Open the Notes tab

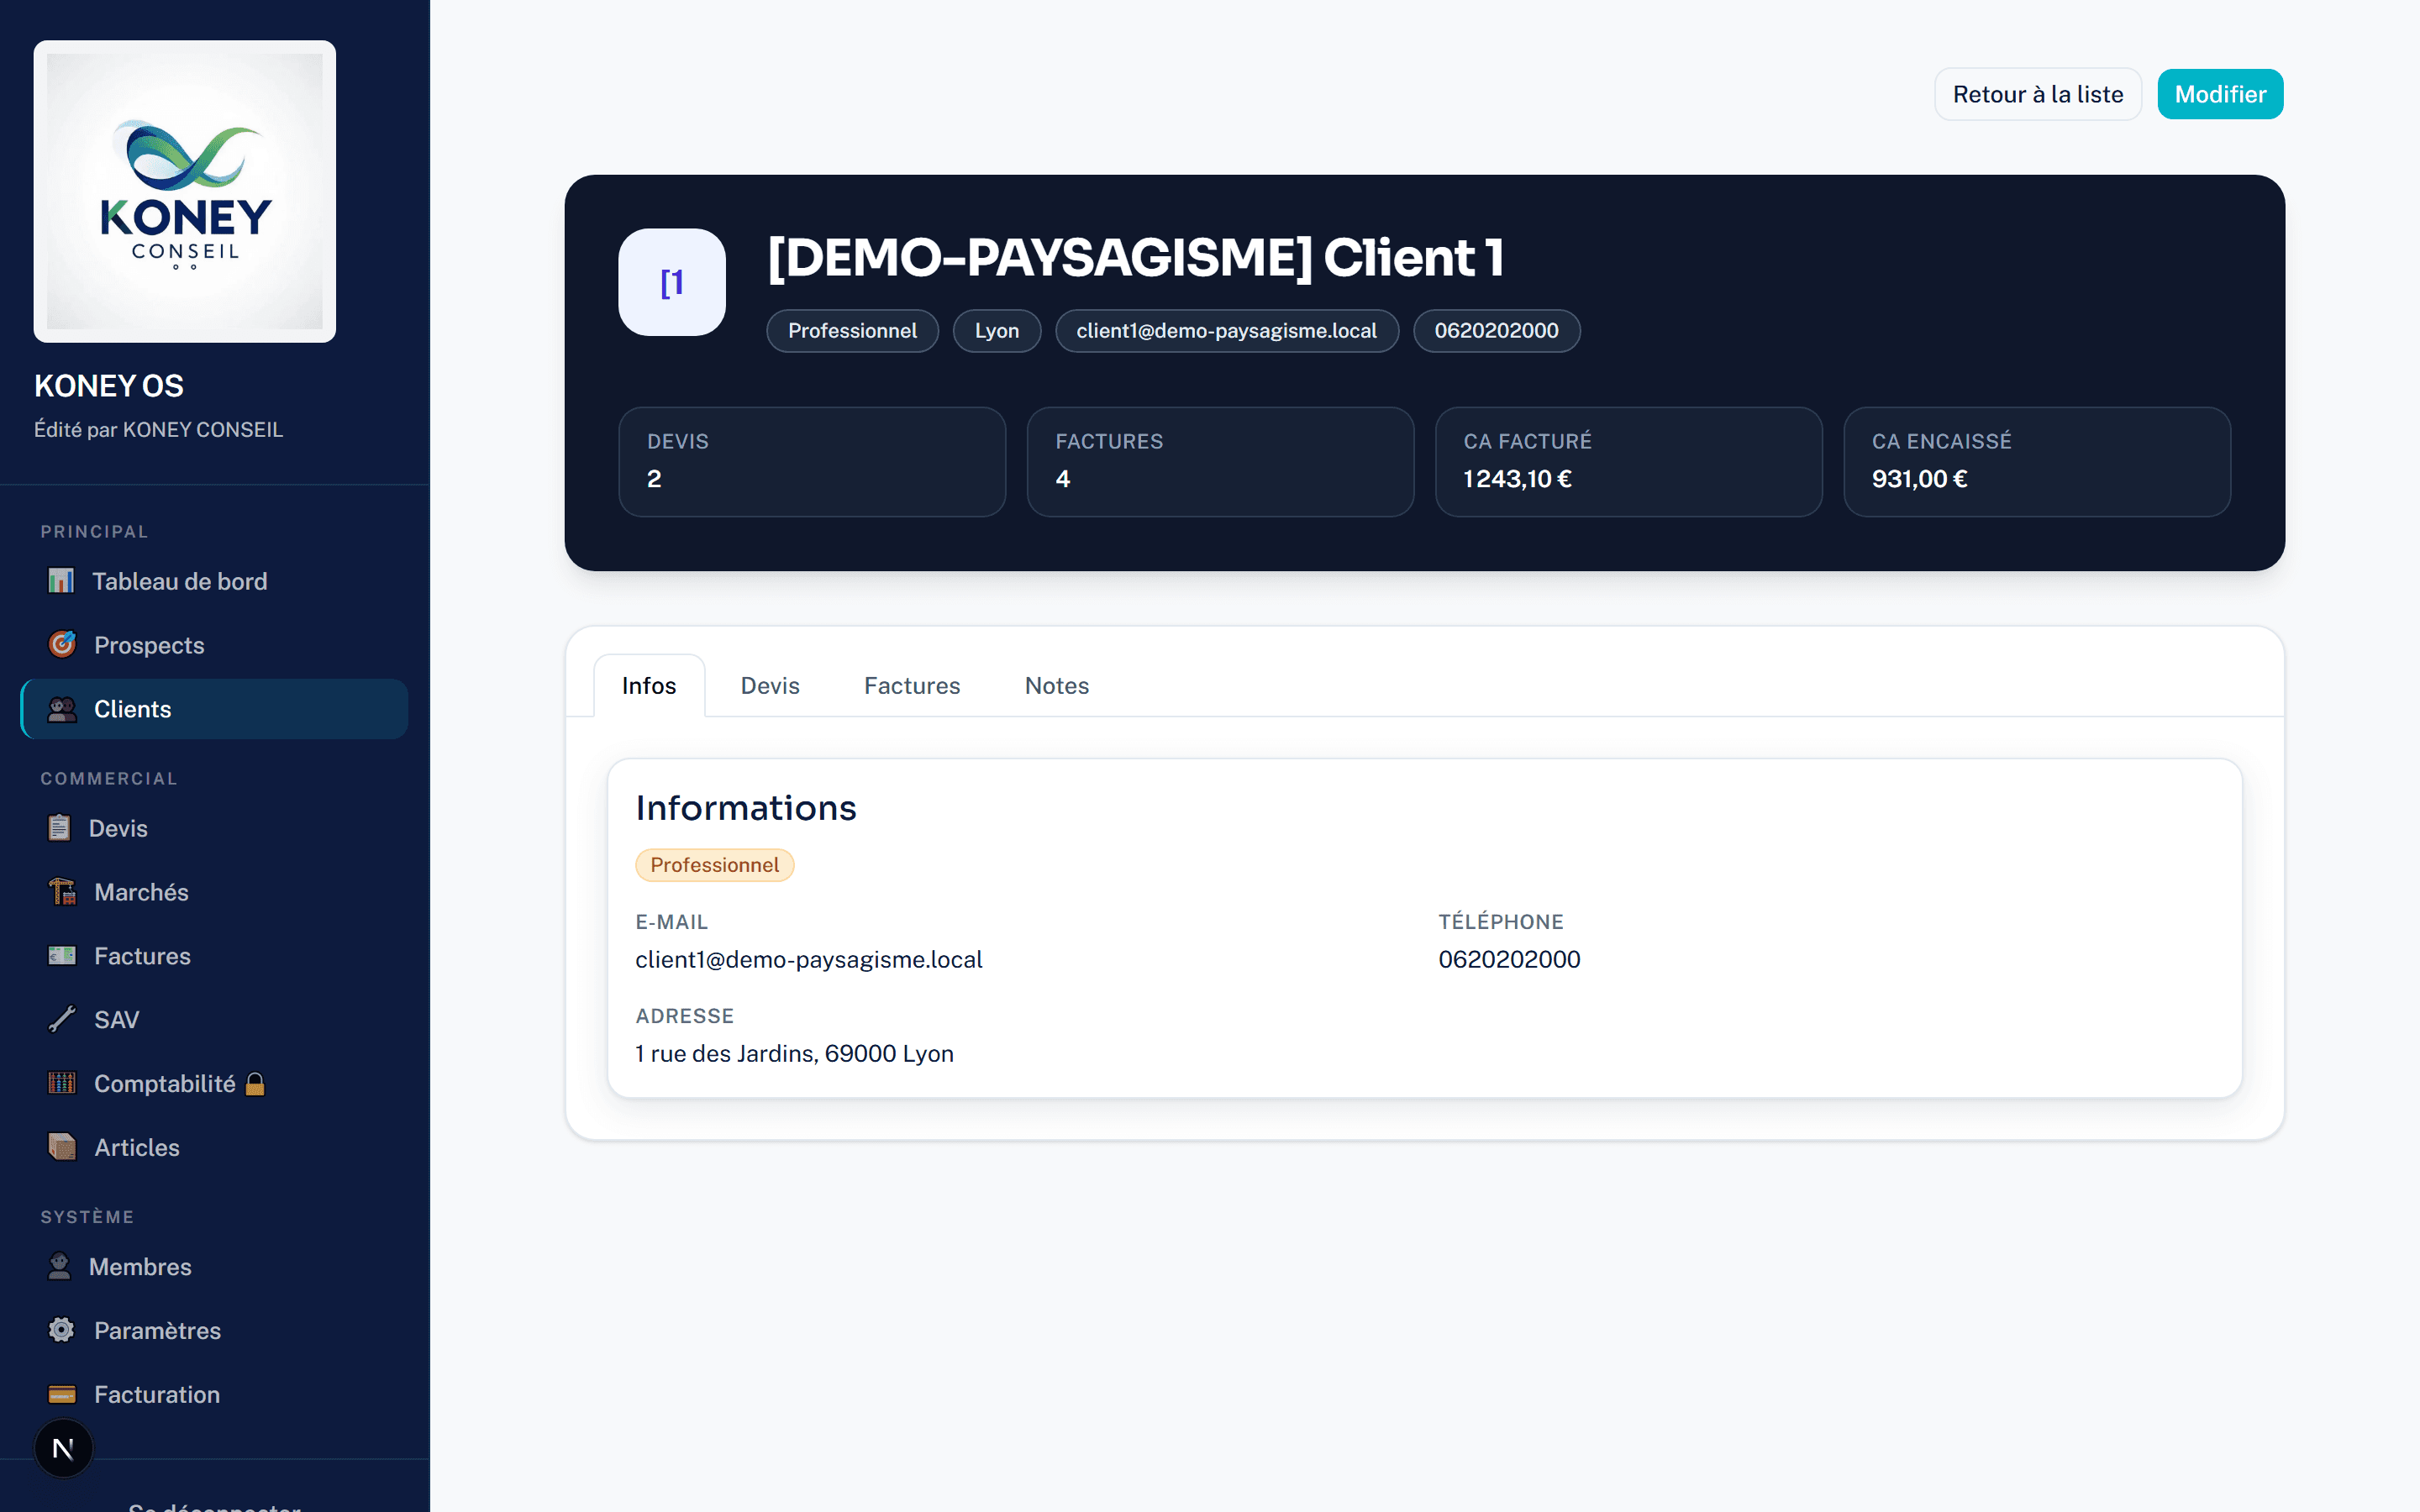pyautogui.click(x=1057, y=686)
